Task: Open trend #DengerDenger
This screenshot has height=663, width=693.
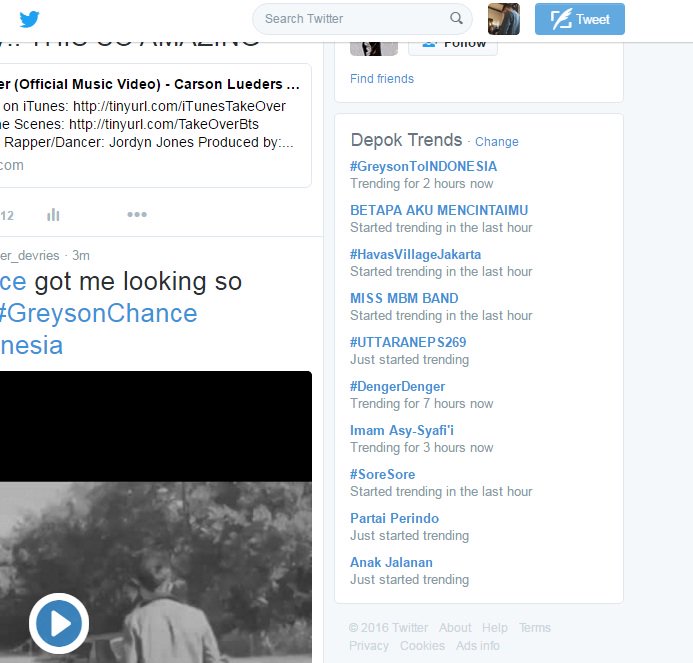Action: [397, 386]
